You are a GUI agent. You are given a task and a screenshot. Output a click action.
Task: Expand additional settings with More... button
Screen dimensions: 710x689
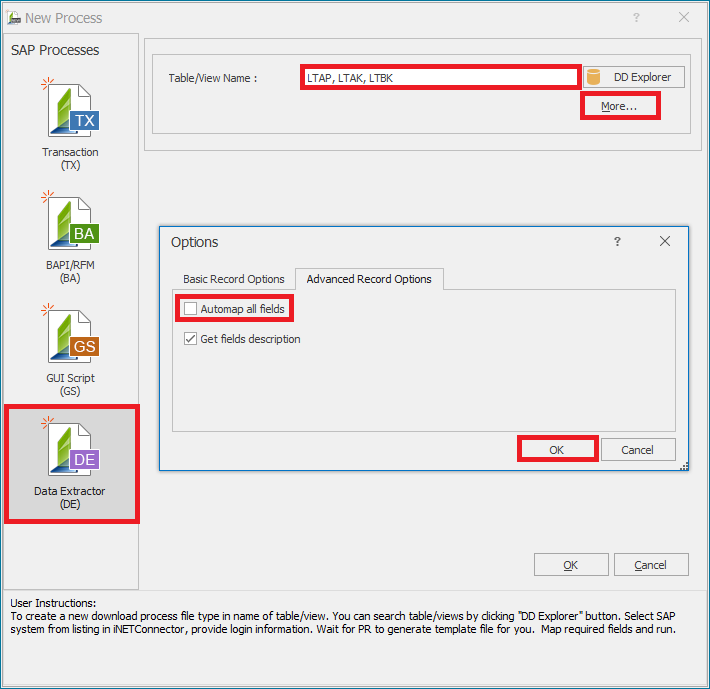[619, 106]
